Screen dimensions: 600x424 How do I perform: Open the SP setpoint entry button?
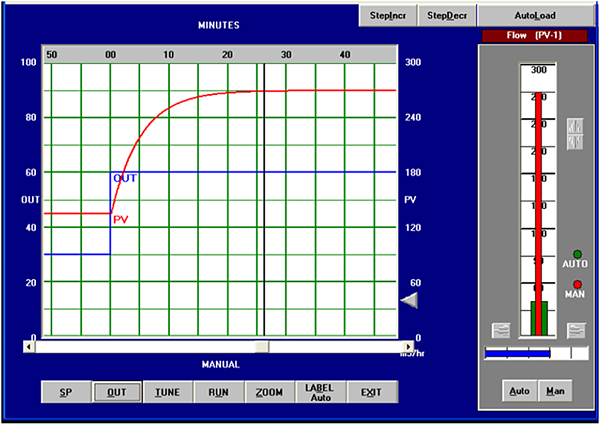(66, 392)
